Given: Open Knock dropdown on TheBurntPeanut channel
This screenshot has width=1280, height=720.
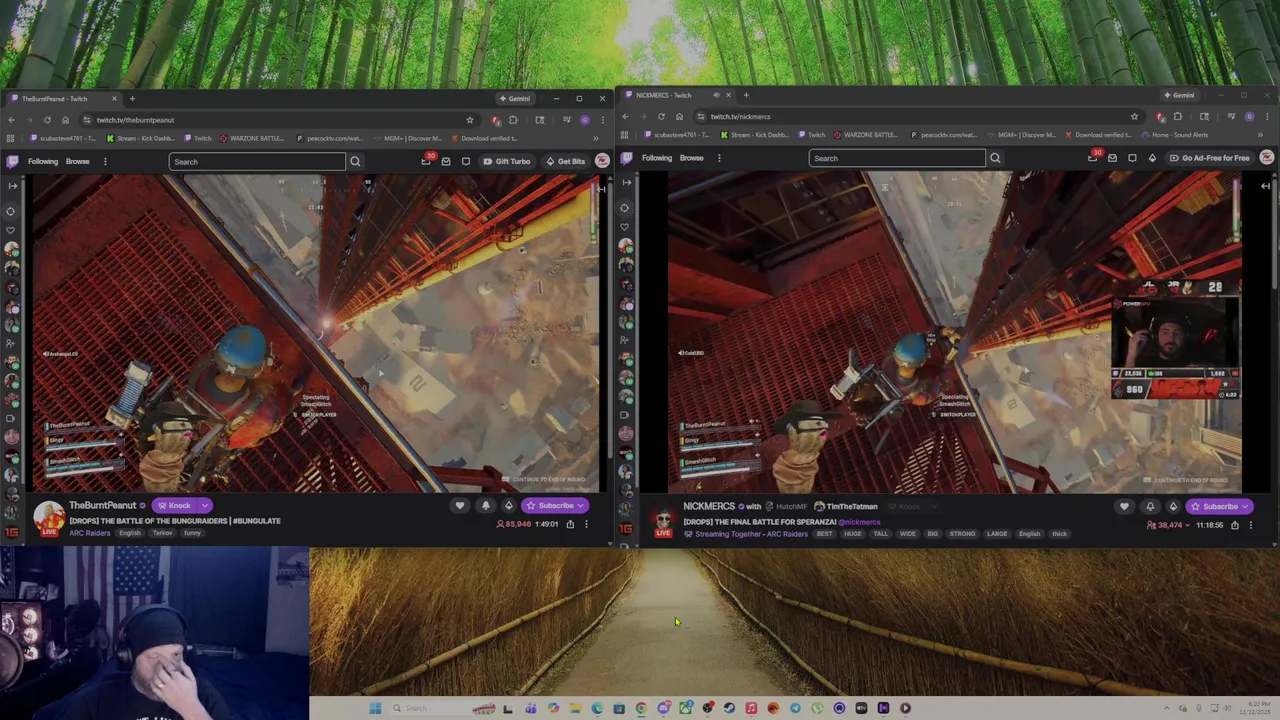Looking at the screenshot, I should click(x=204, y=506).
